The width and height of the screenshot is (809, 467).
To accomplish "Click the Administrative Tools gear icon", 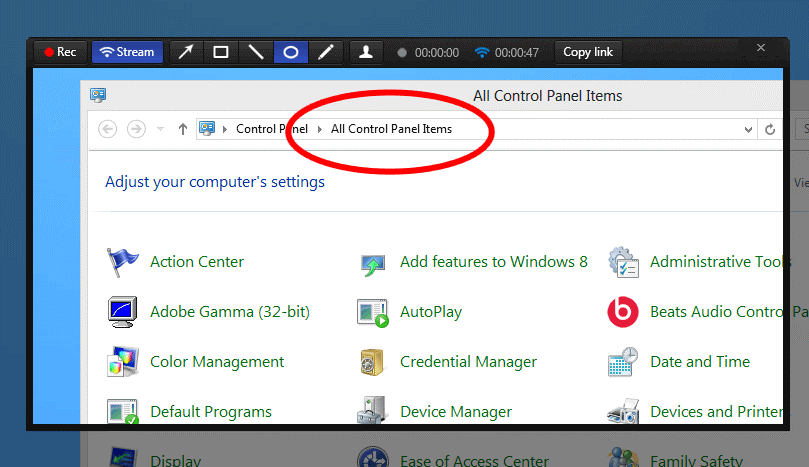I will click(623, 262).
